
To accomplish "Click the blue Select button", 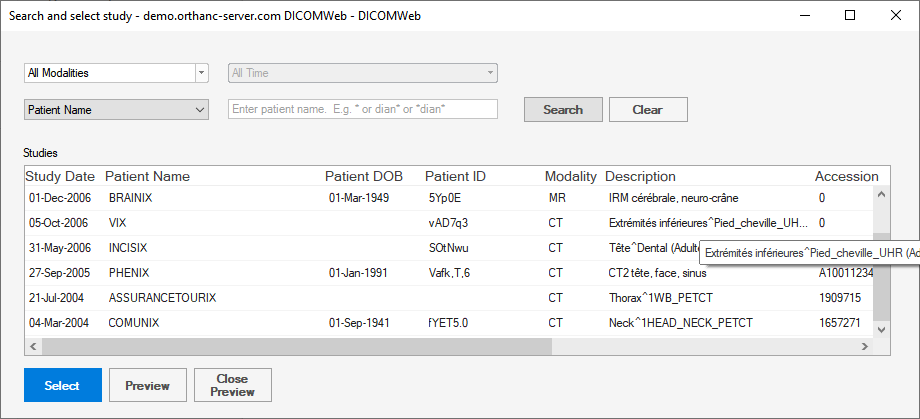I will 62,385.
